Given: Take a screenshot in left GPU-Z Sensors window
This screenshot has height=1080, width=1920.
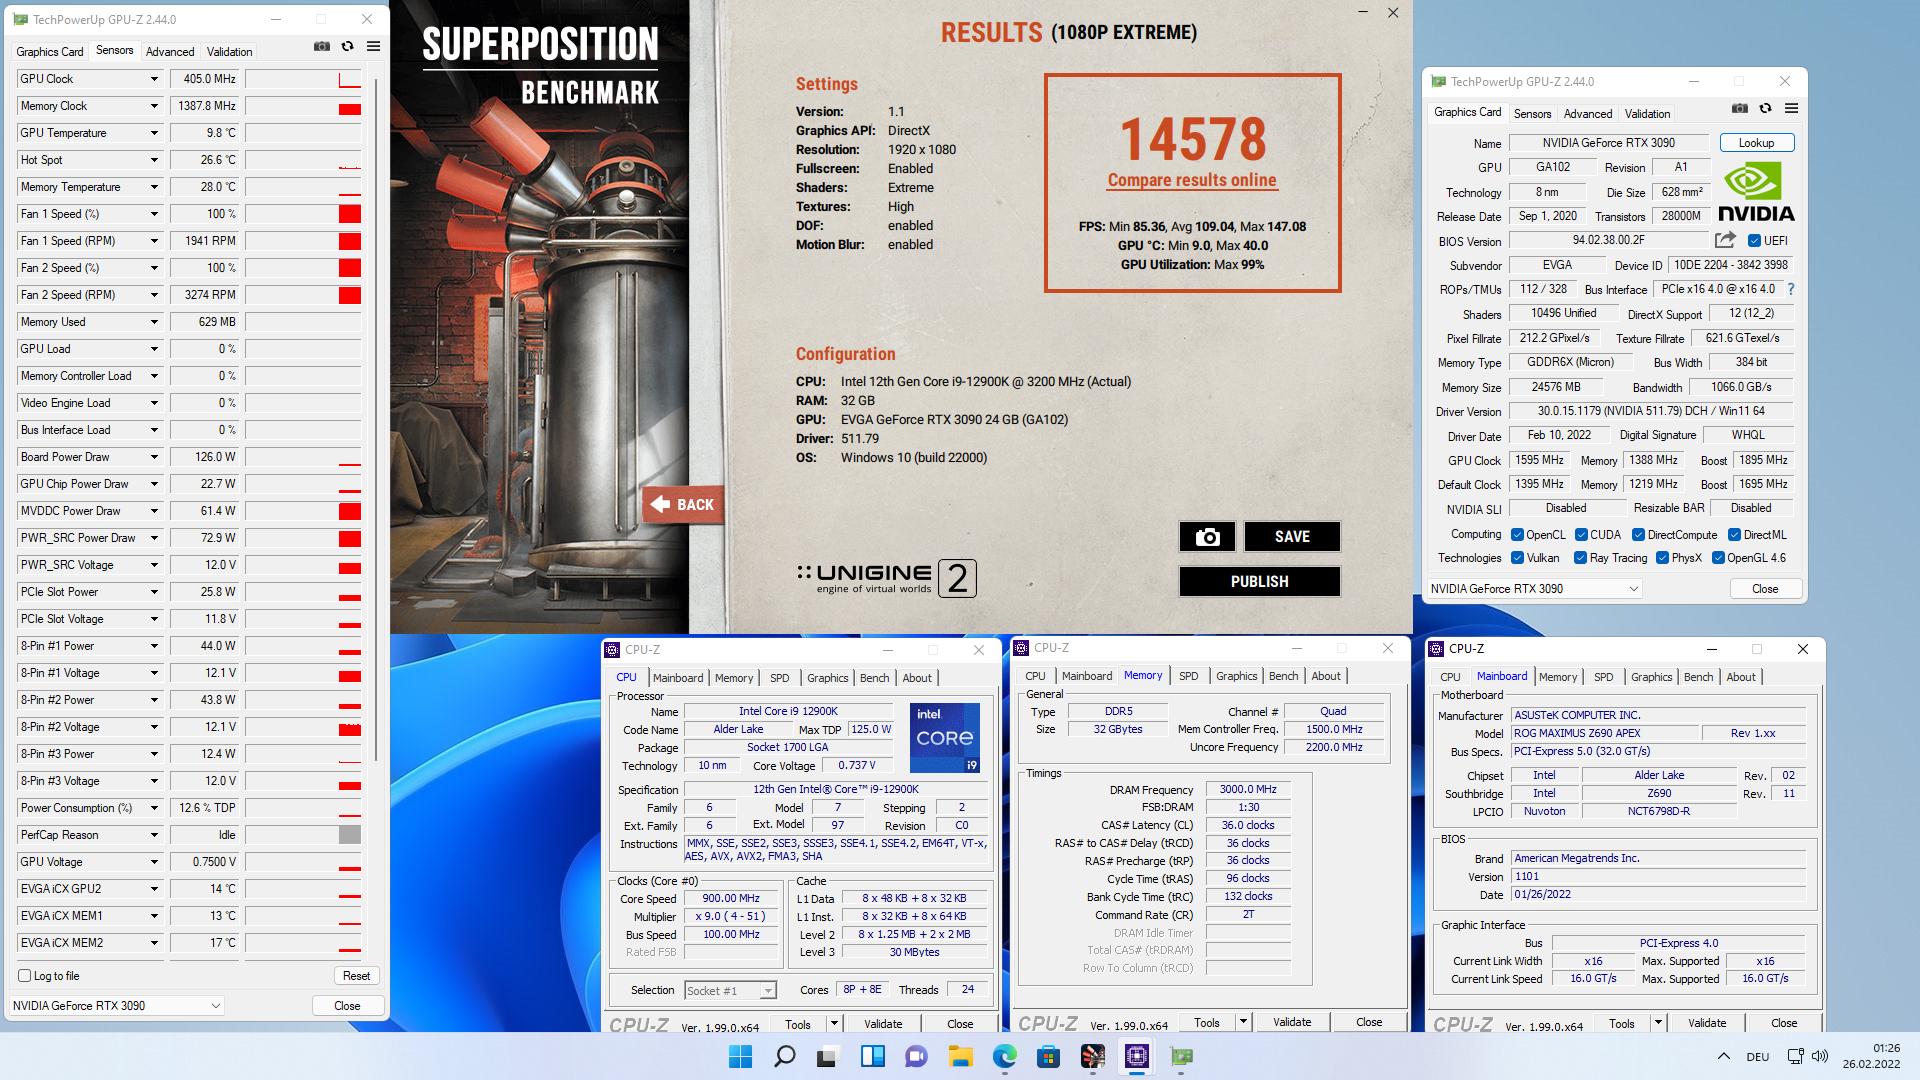Looking at the screenshot, I should [322, 46].
